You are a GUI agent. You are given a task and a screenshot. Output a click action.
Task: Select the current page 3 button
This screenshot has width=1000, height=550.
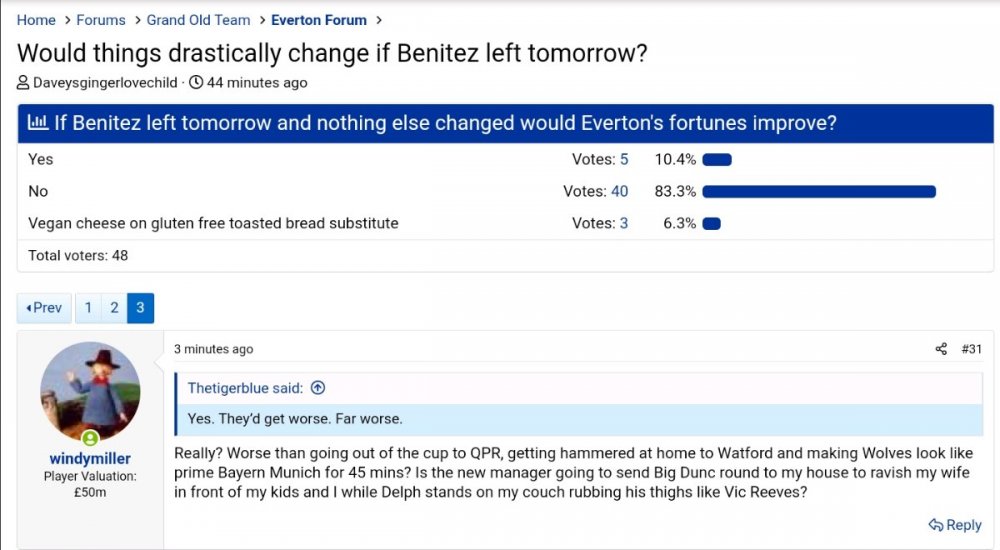(x=140, y=308)
